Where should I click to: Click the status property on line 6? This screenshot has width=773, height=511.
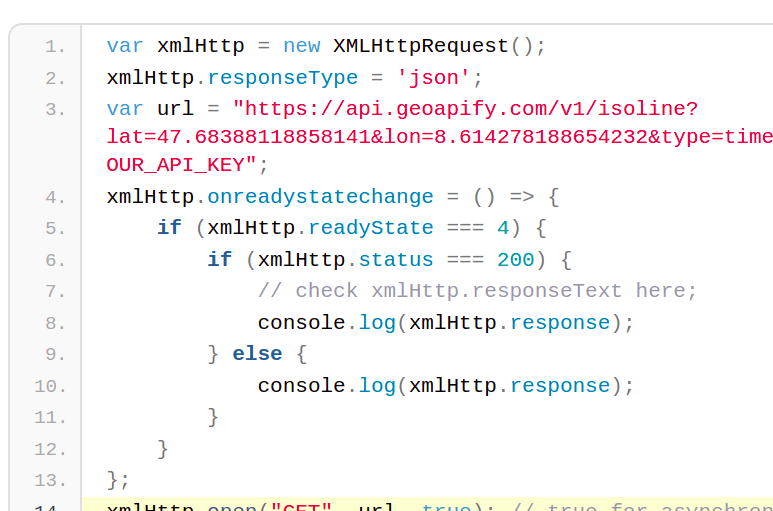point(396,260)
